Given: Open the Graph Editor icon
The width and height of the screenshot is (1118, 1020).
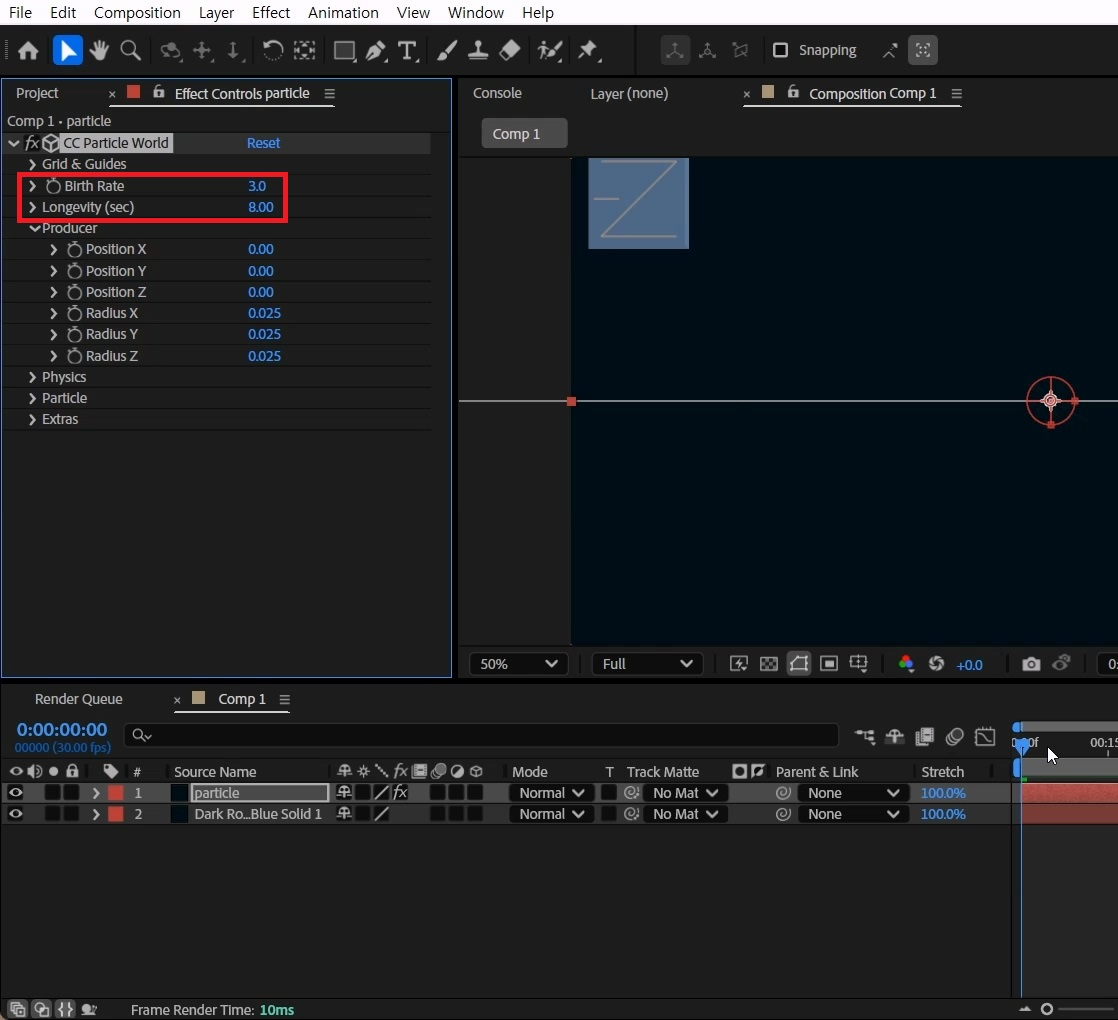Looking at the screenshot, I should pos(985,736).
